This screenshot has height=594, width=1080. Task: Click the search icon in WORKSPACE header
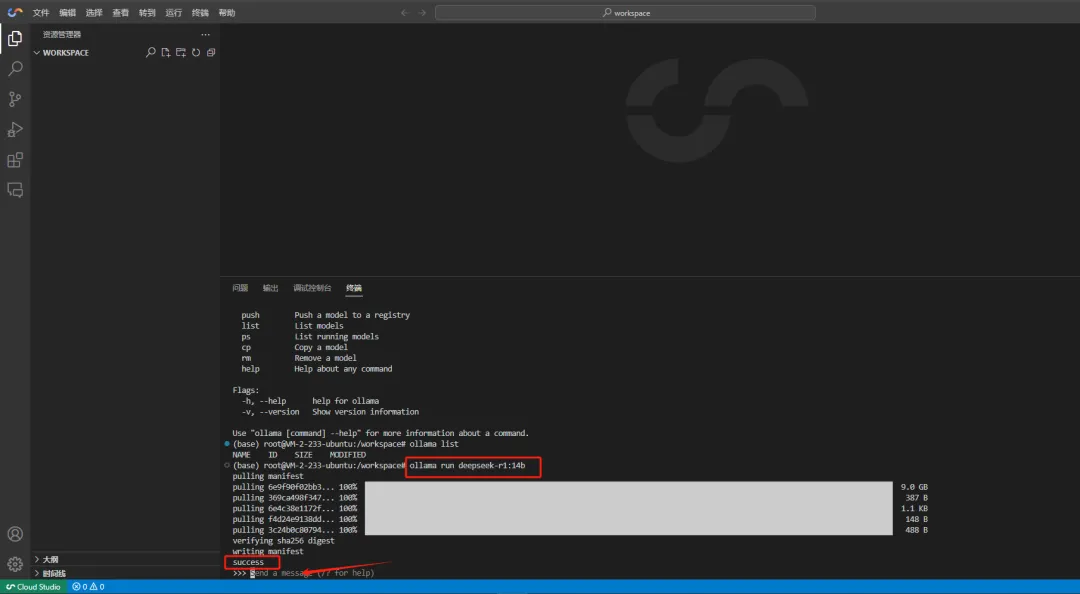pyautogui.click(x=150, y=52)
